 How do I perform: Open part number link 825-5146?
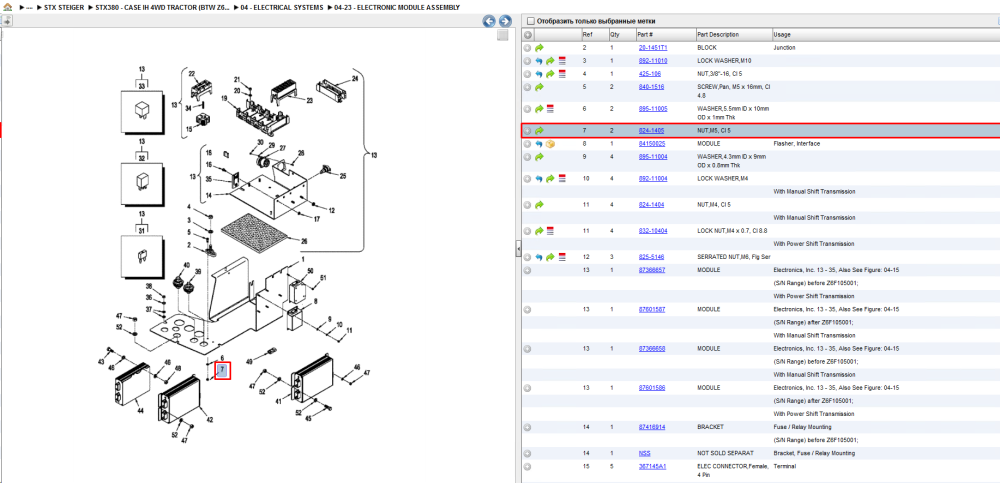click(x=652, y=257)
